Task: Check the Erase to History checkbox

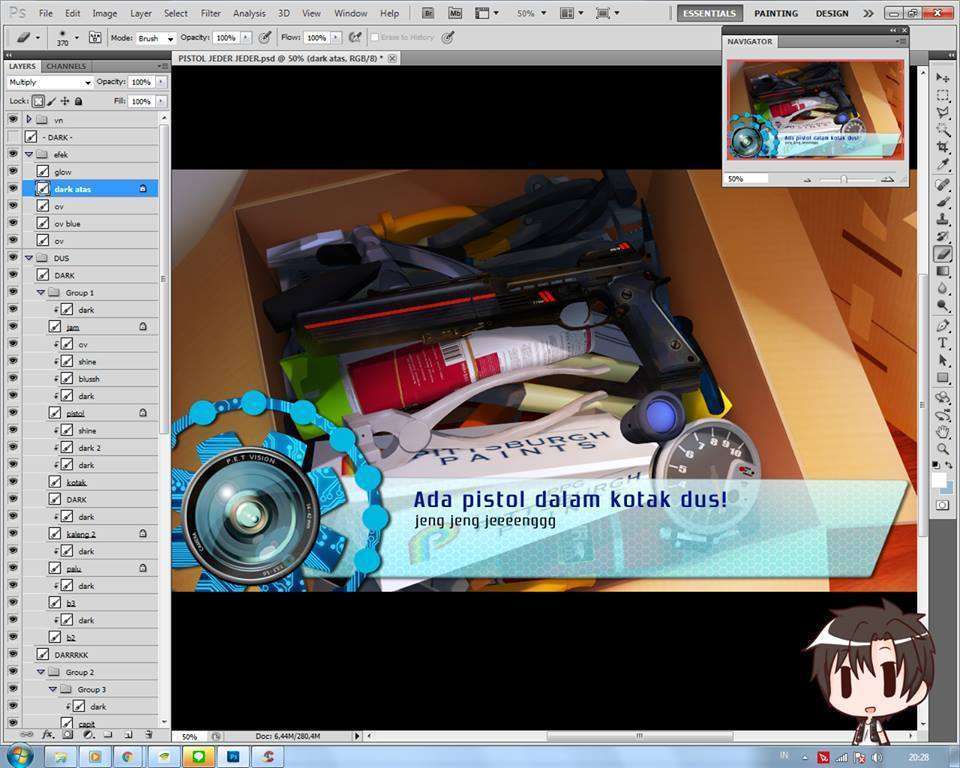Action: coord(375,37)
